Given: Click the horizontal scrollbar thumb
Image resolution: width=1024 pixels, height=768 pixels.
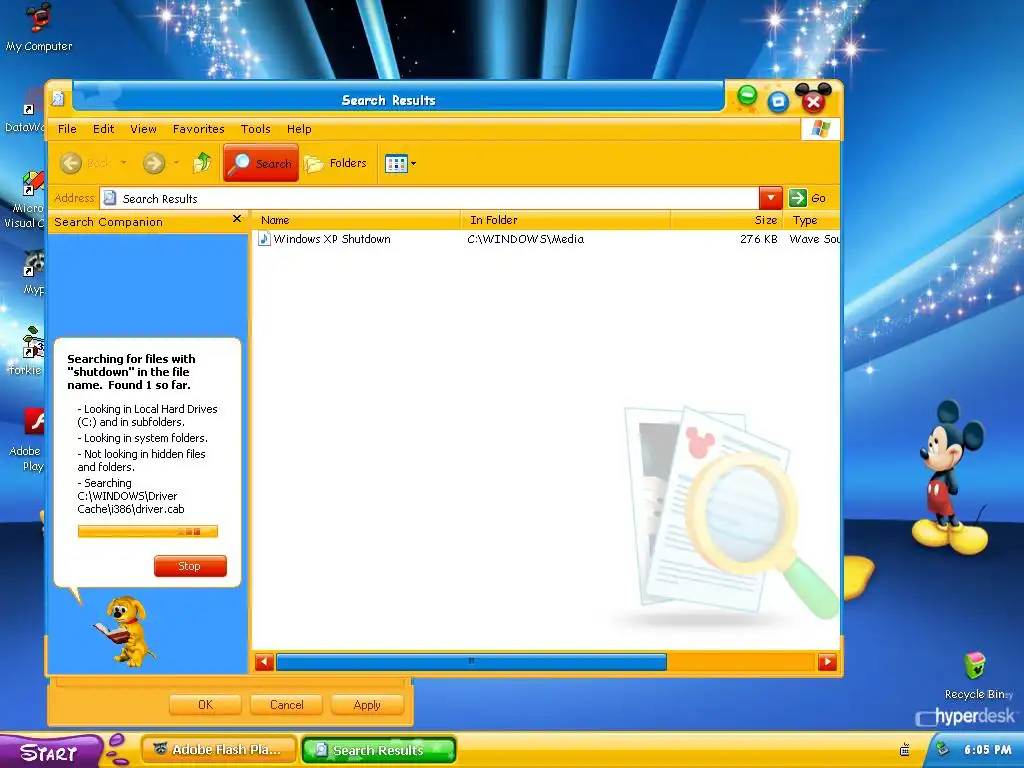Looking at the screenshot, I should pos(471,662).
